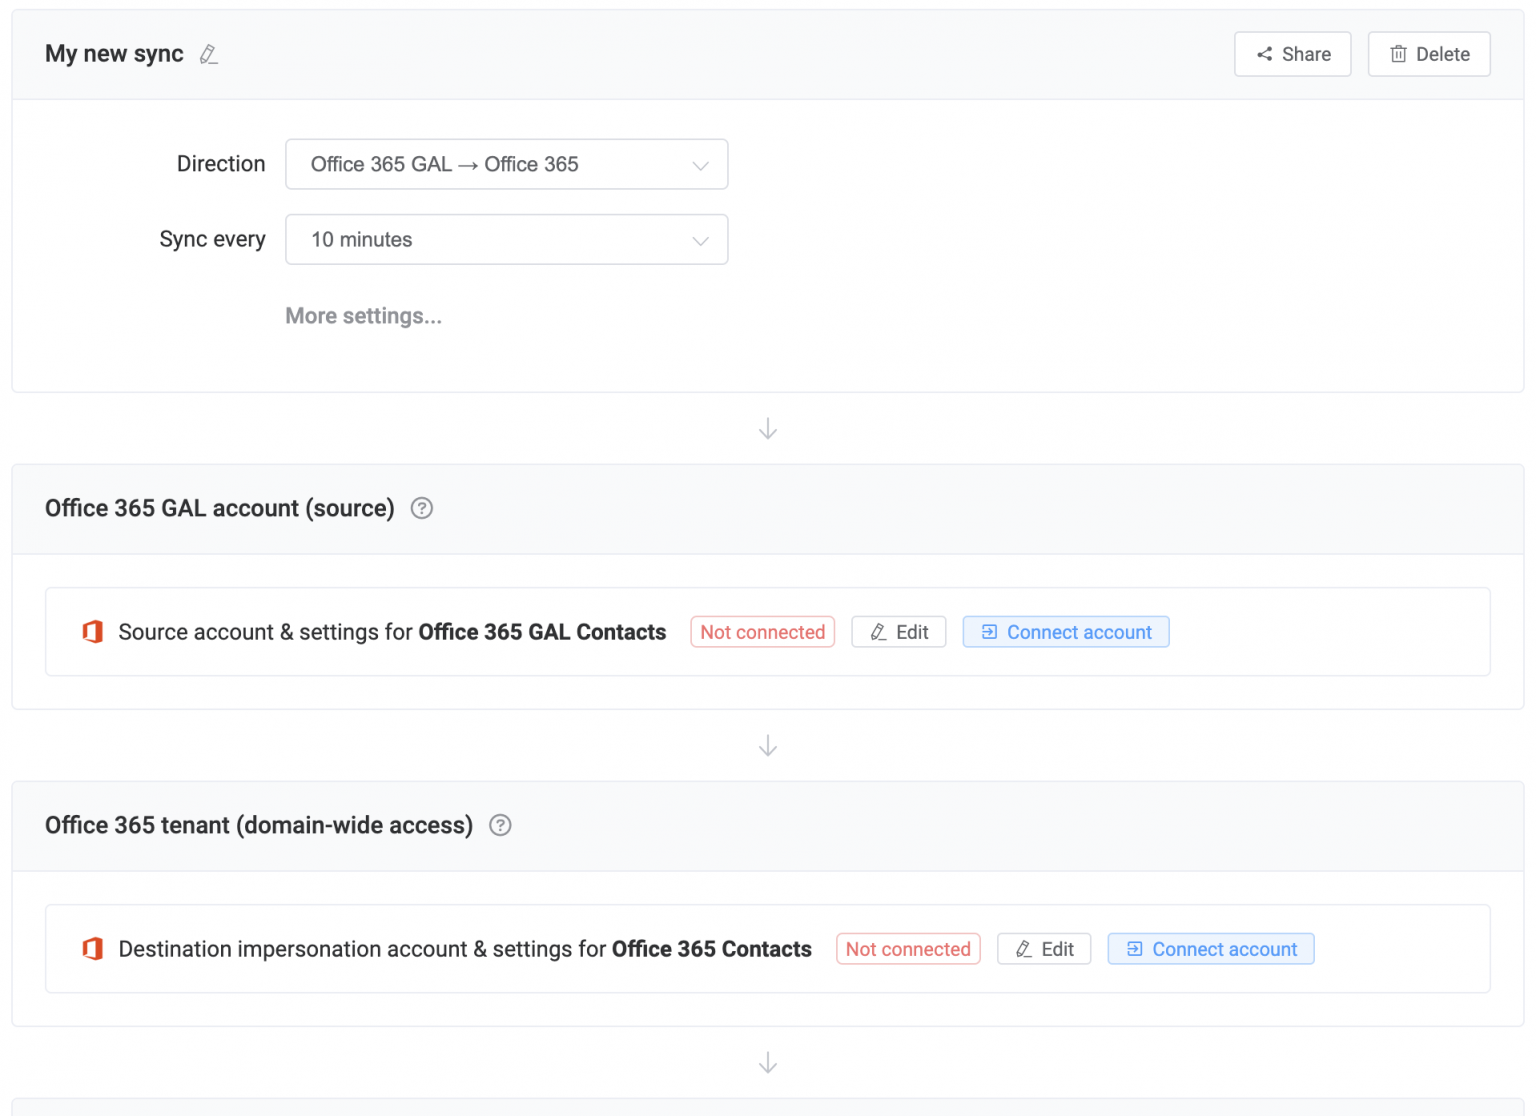Viewport: 1536px width, 1116px height.
Task: Click Connect account for the destination tenant
Action: [x=1211, y=948]
